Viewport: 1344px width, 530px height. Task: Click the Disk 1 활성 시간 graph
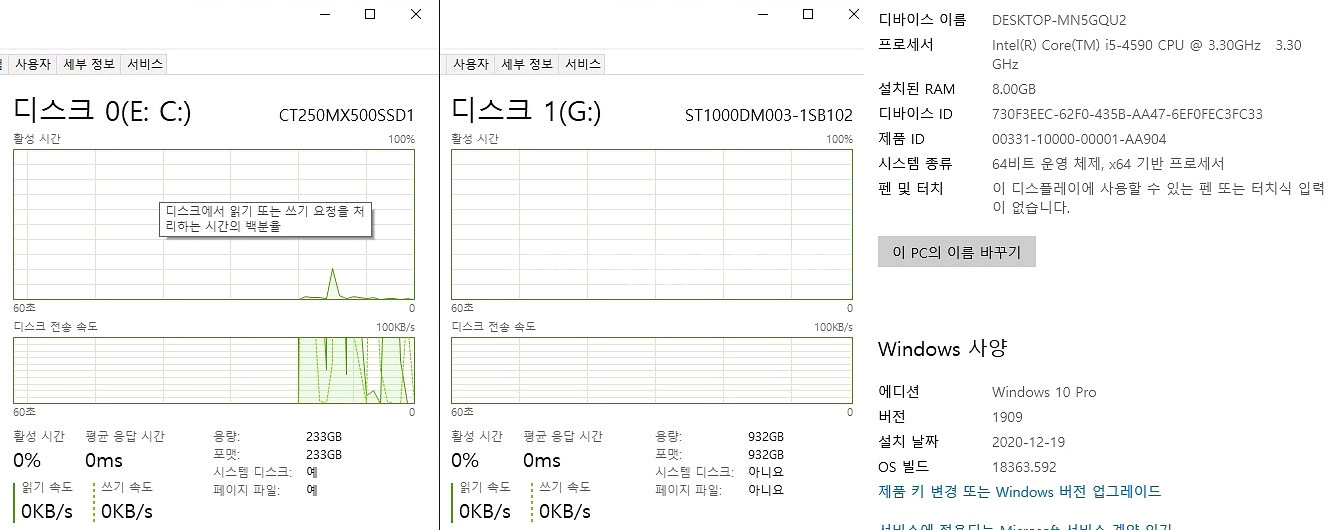click(652, 225)
